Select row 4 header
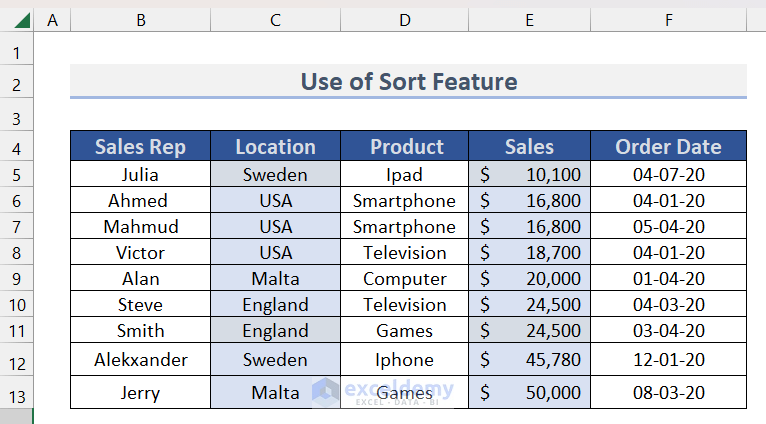This screenshot has height=424, width=766. coord(17,147)
